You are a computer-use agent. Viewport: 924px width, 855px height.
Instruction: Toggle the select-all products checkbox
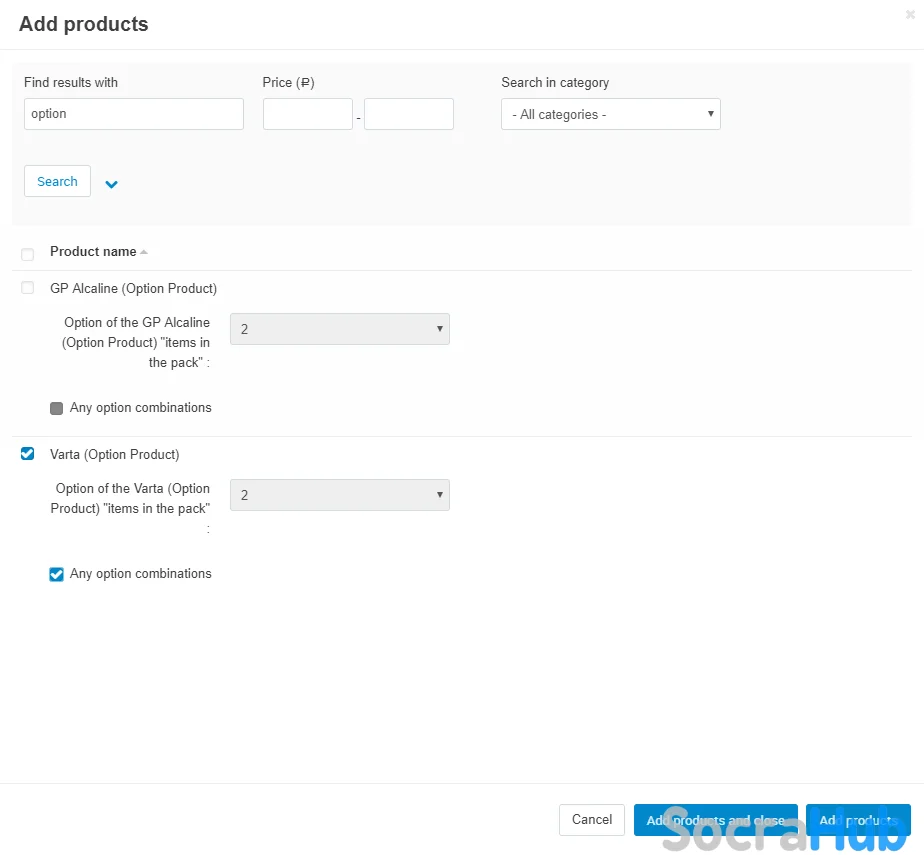(27, 254)
